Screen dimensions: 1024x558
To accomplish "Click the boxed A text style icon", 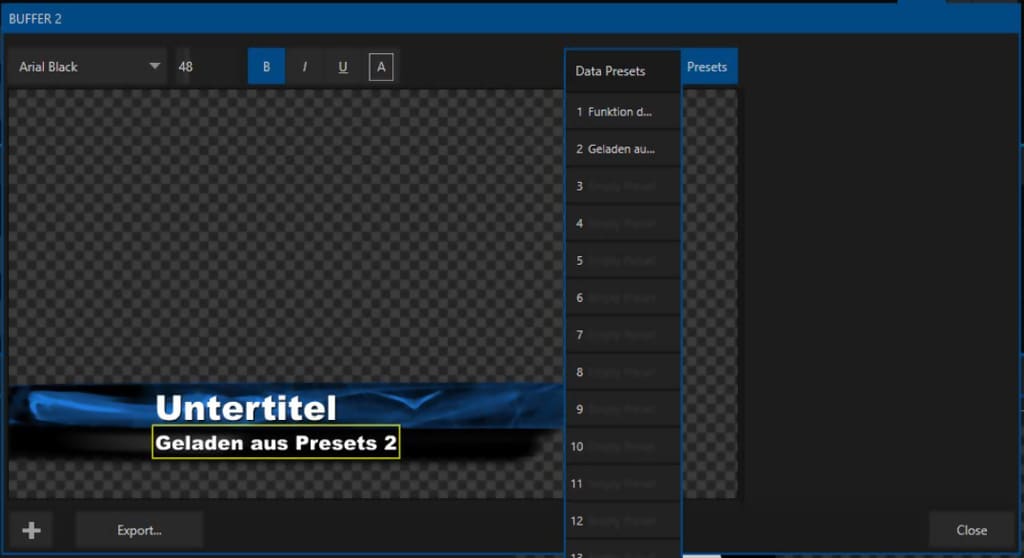I will coord(380,67).
